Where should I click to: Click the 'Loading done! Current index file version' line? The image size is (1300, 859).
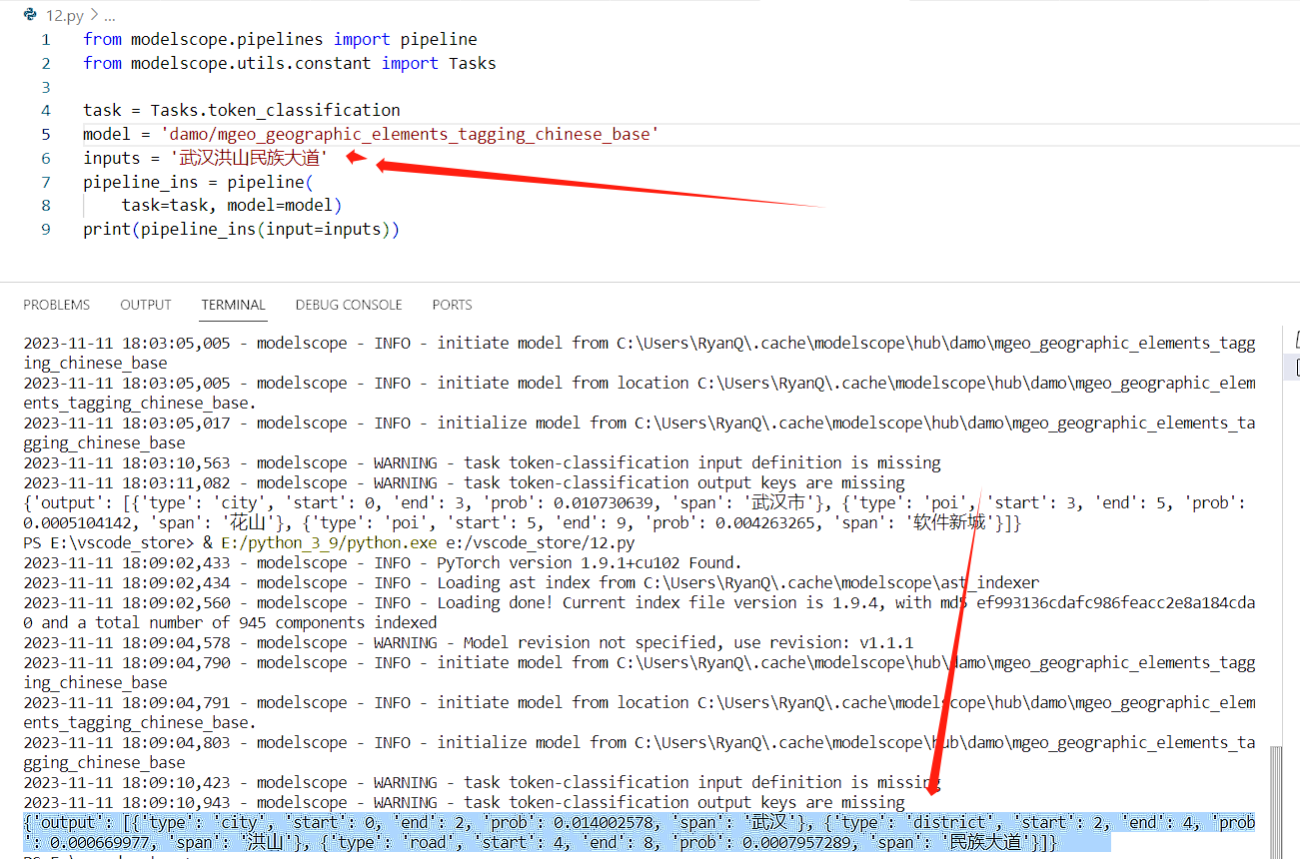point(639,603)
